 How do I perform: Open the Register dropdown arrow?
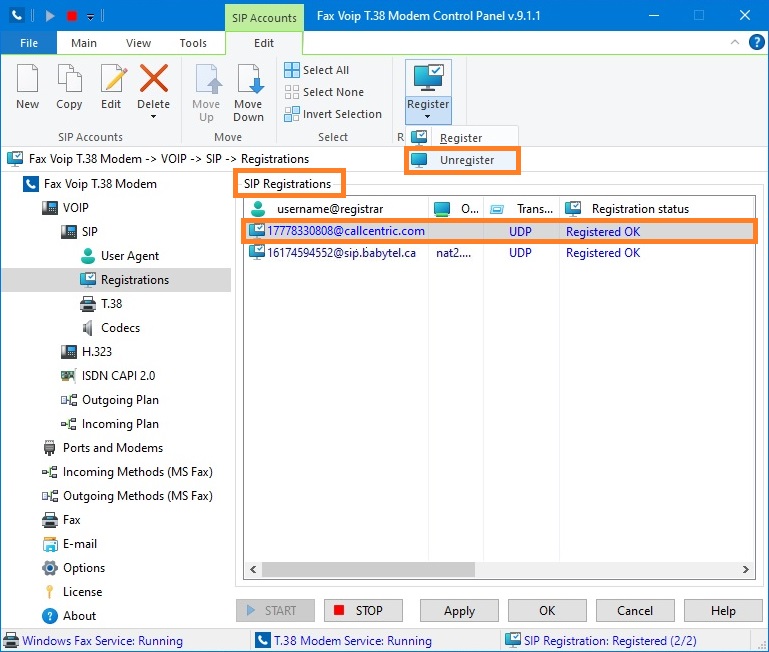(x=428, y=117)
